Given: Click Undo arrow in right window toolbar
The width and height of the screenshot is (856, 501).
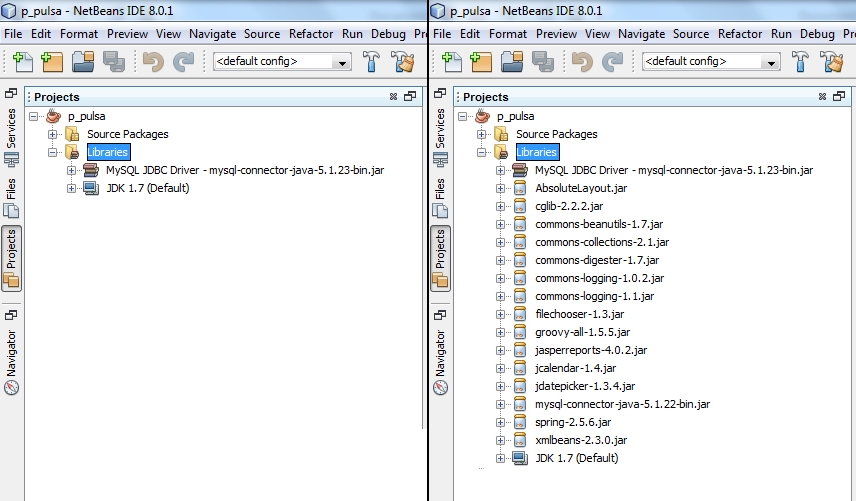Looking at the screenshot, I should [582, 62].
